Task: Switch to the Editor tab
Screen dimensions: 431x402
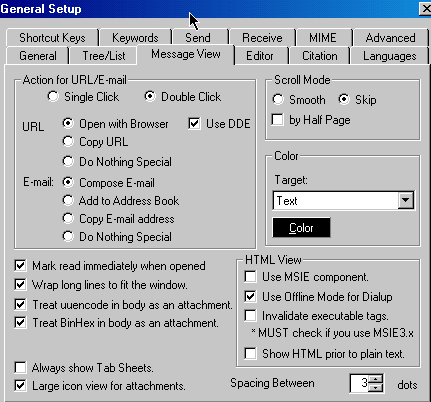Action: pos(260,56)
